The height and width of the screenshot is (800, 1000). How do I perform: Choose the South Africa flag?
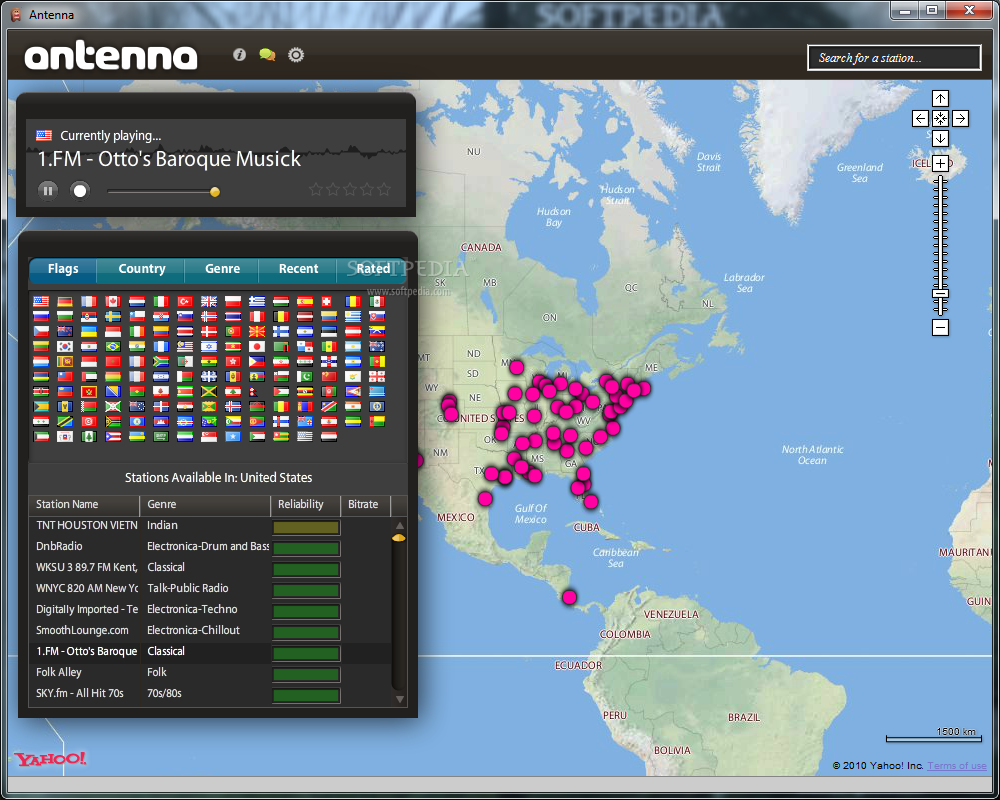click(161, 361)
